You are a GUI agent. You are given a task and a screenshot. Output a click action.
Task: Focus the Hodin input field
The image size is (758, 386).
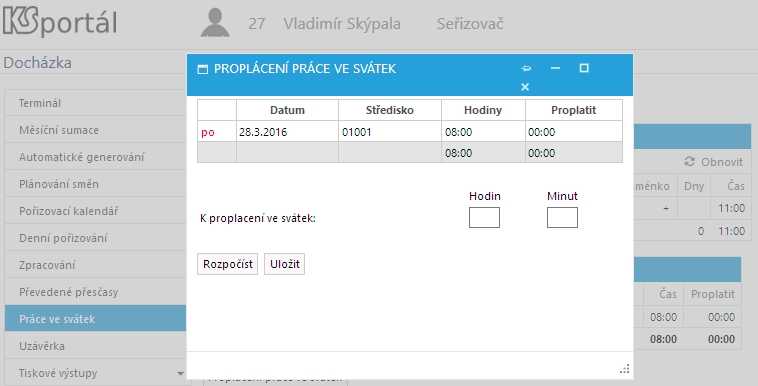(x=484, y=218)
